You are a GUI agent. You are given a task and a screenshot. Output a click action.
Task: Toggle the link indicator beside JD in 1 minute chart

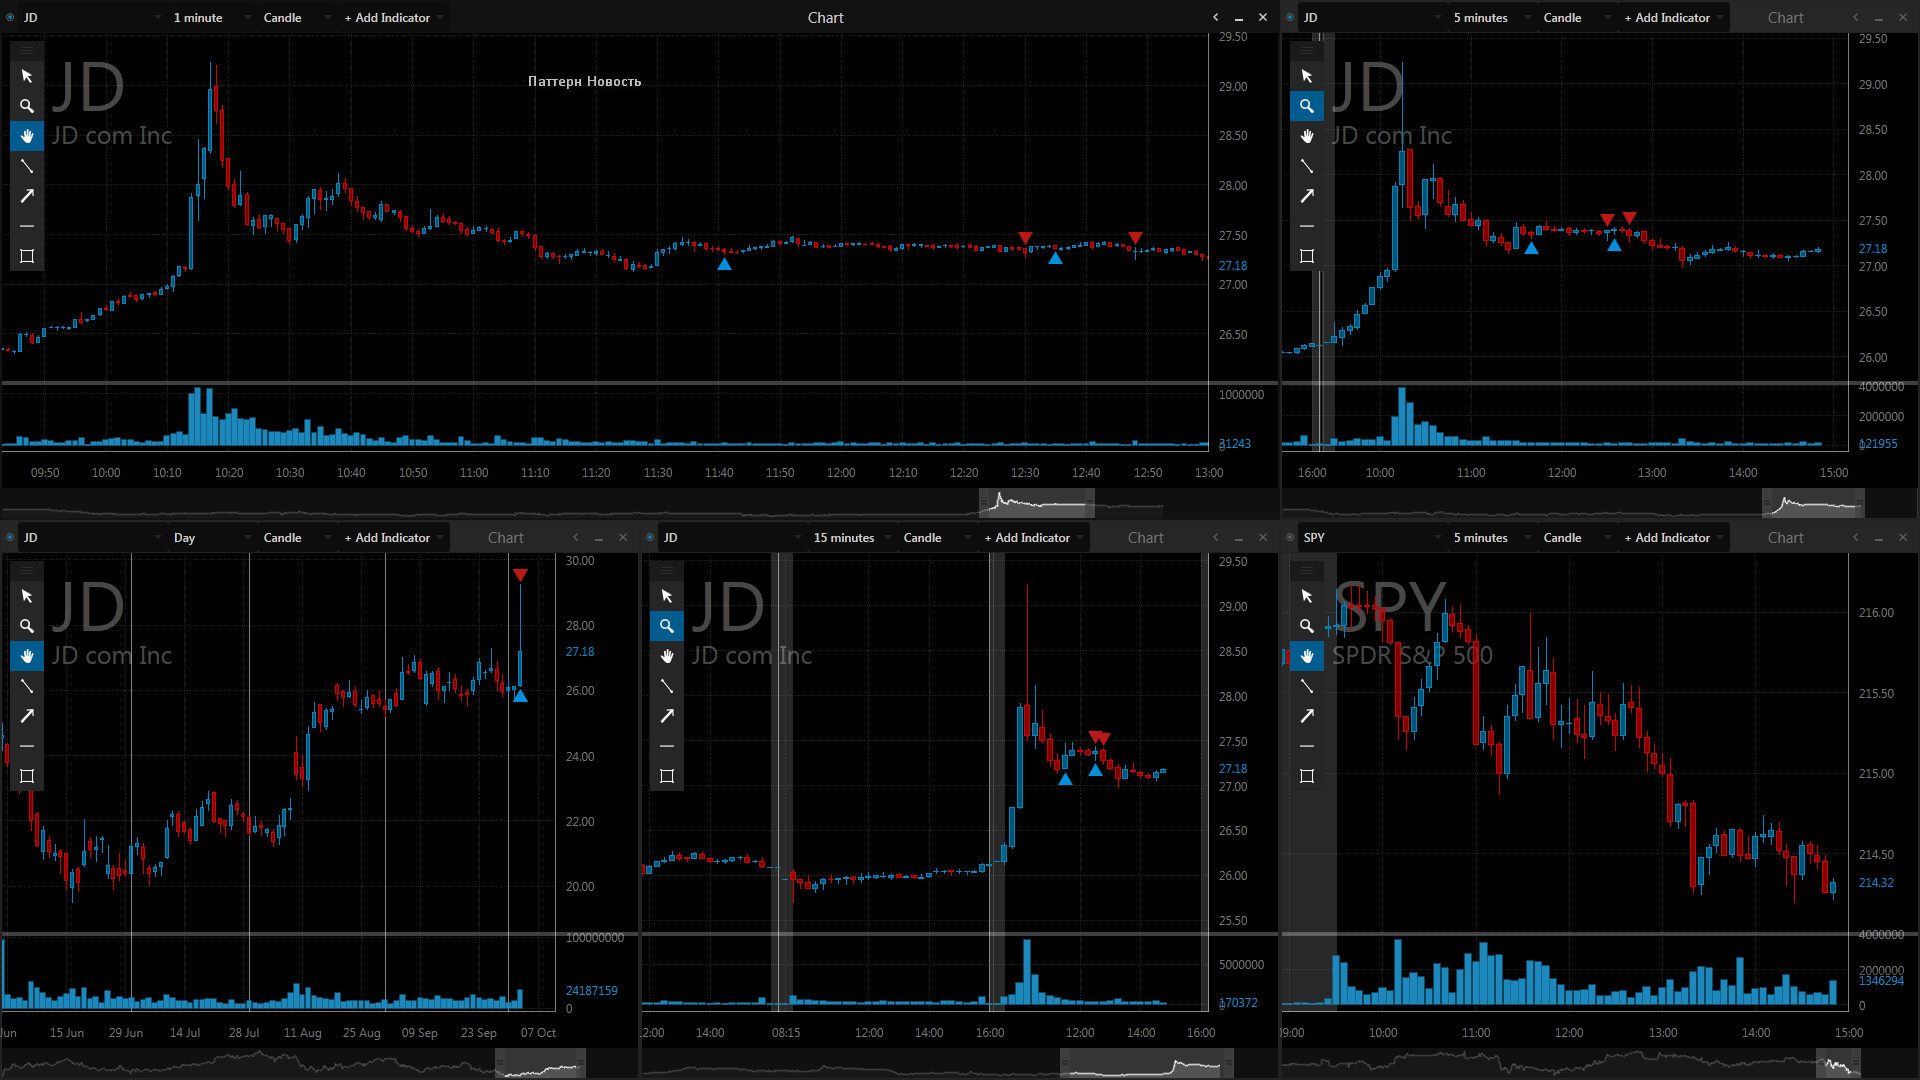pos(10,18)
